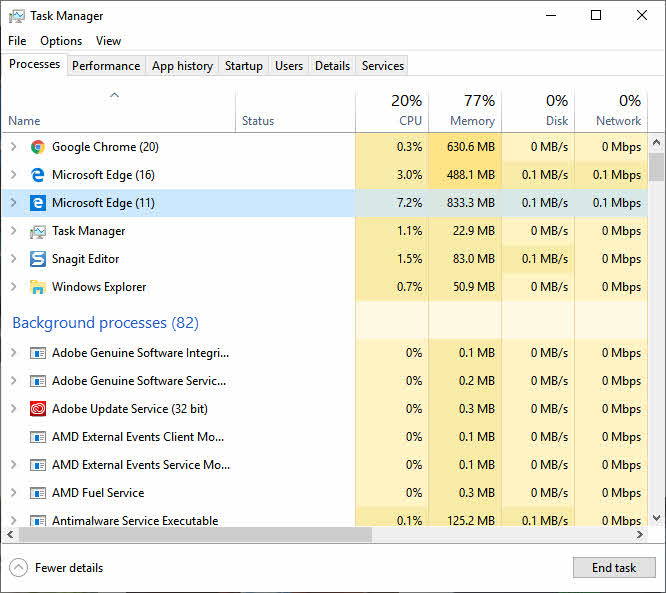666x593 pixels.
Task: Click the AMD External Events Client Mo... icon
Action: tap(38, 437)
